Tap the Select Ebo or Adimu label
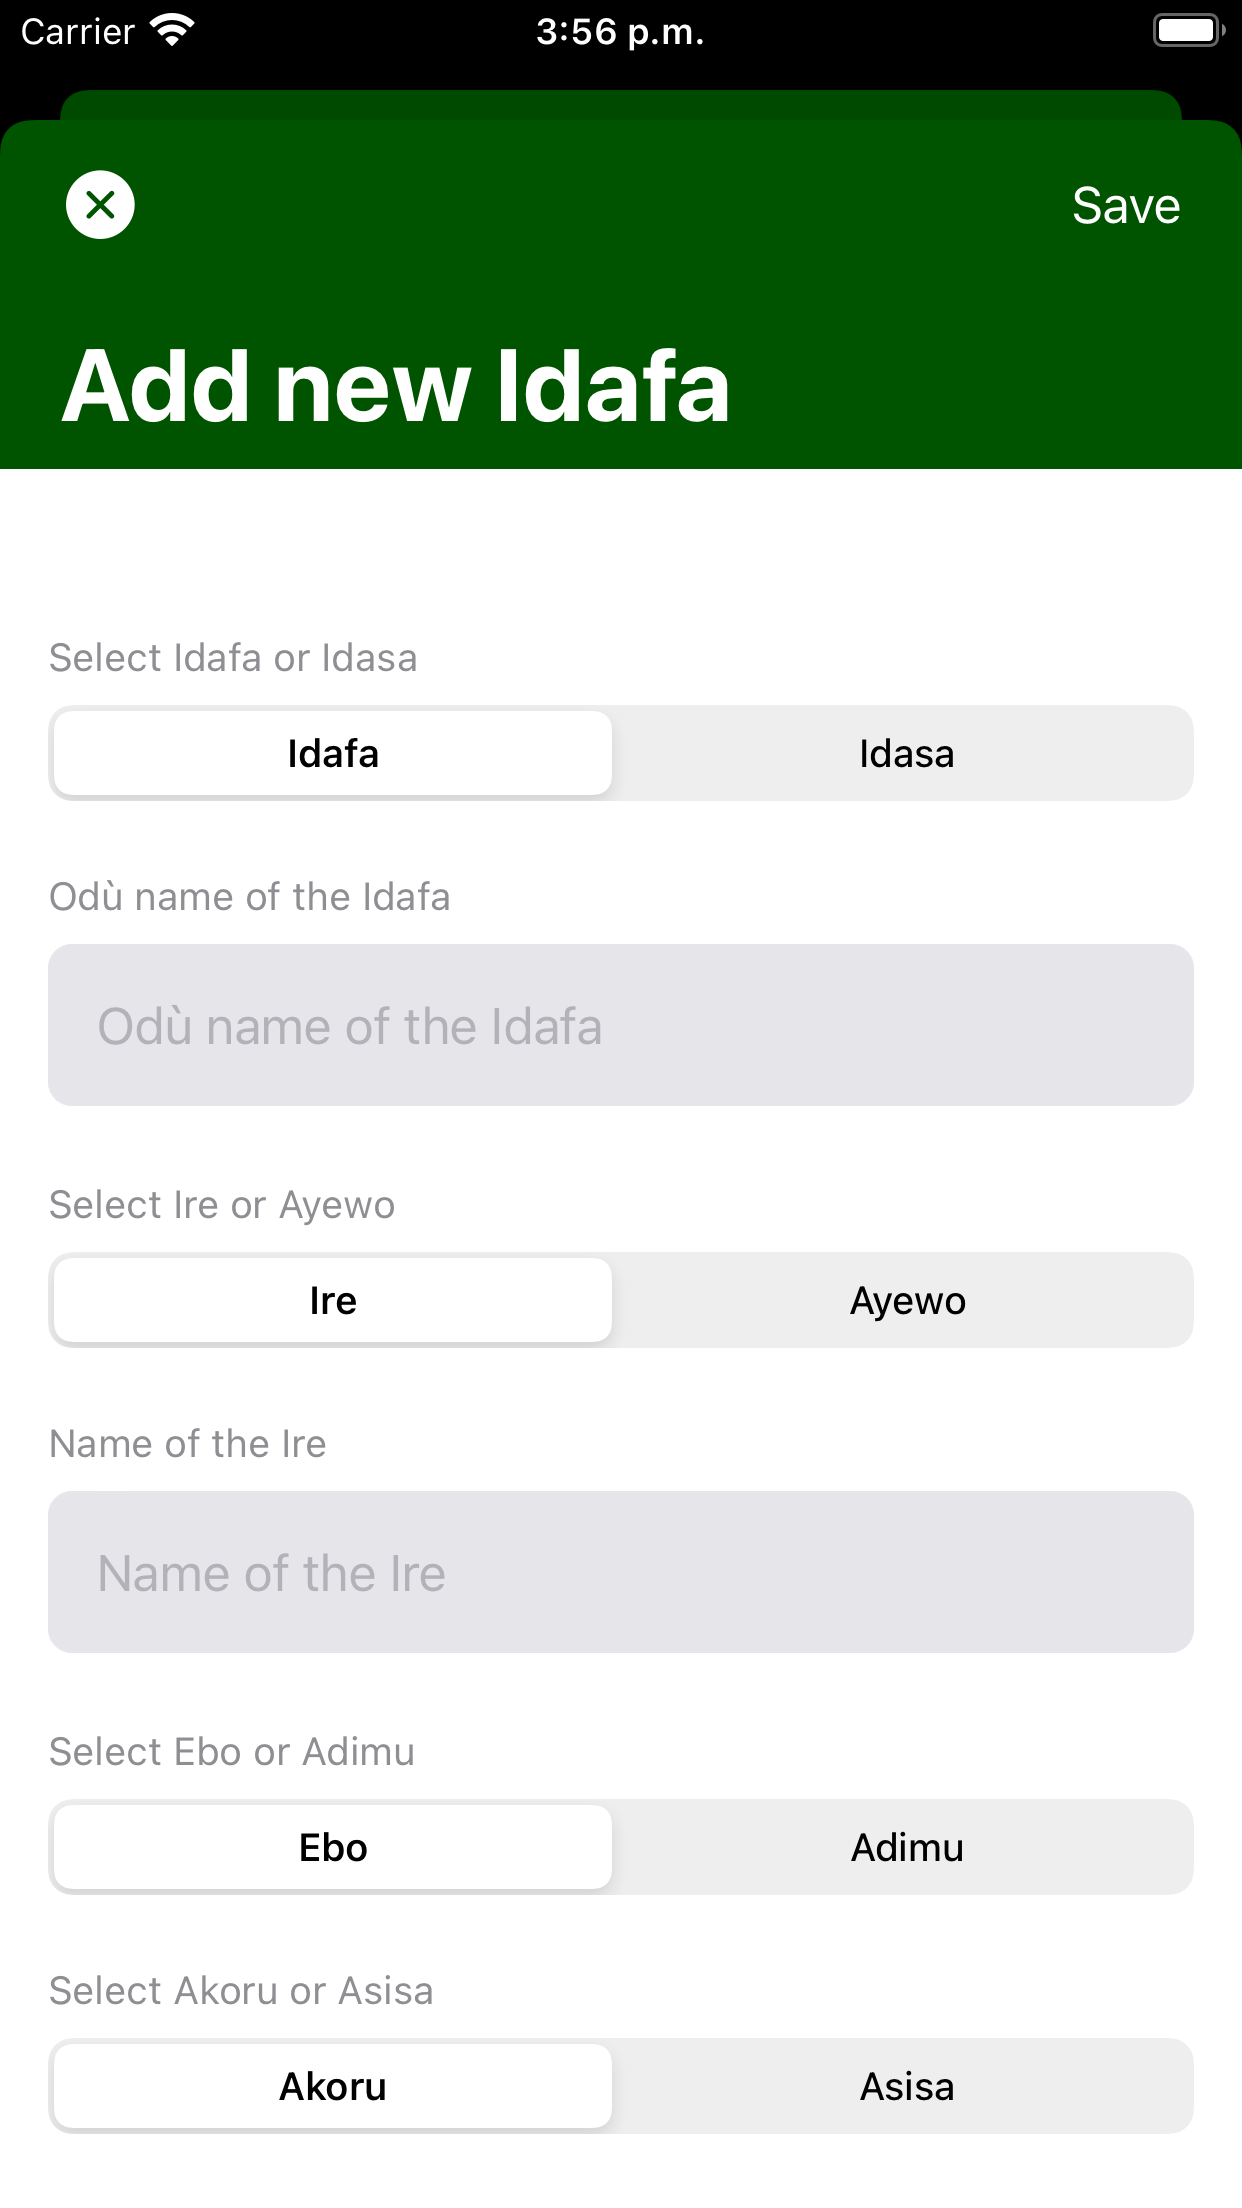 (x=232, y=1751)
